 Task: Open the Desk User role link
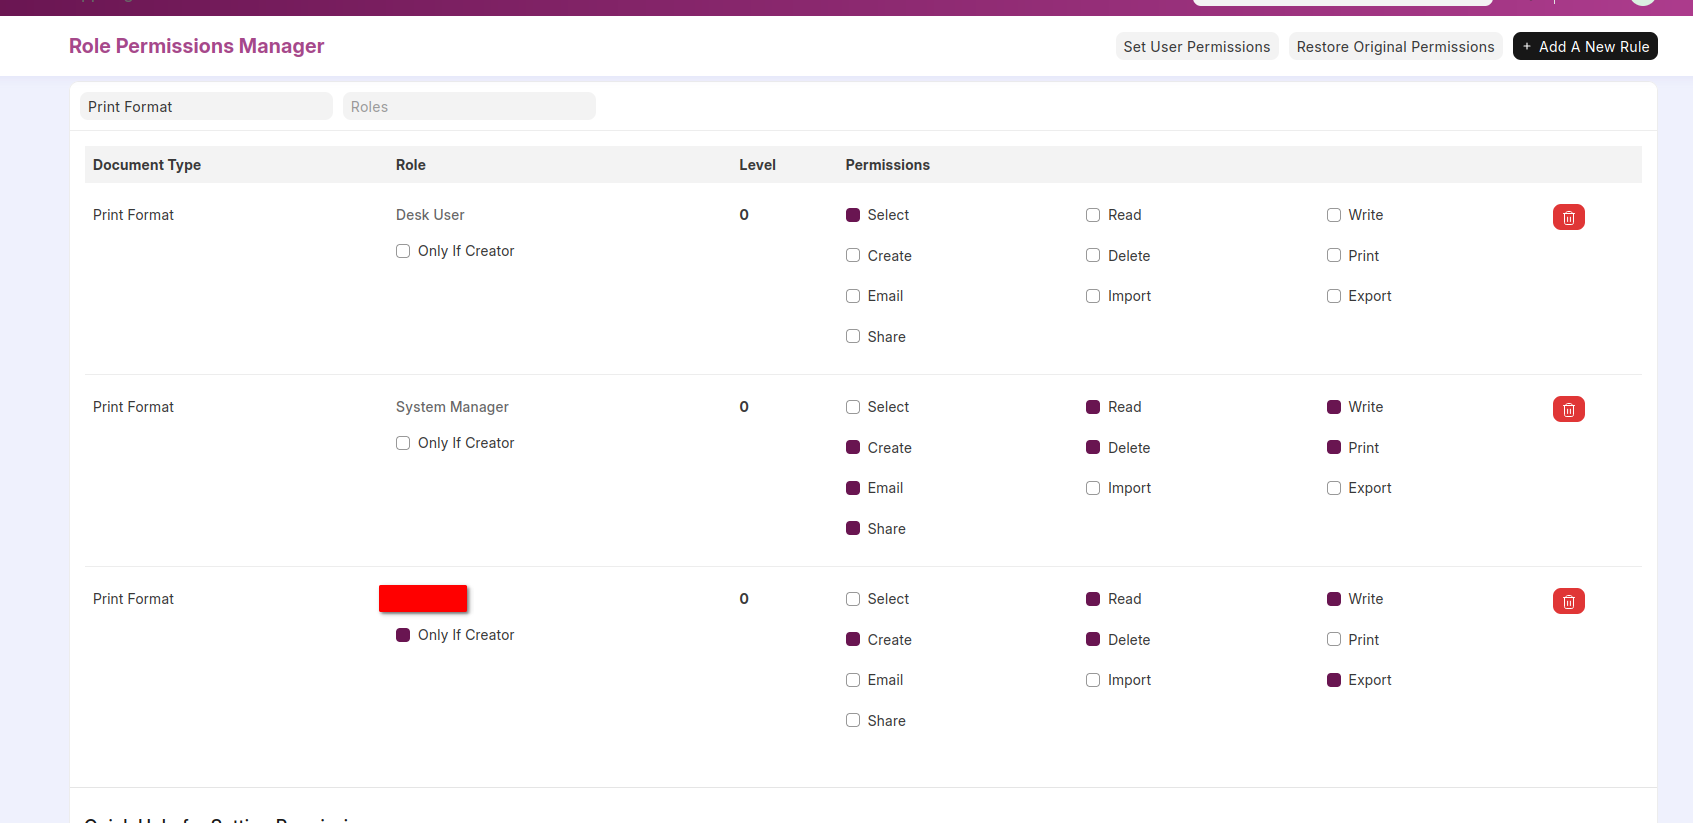[x=430, y=215]
